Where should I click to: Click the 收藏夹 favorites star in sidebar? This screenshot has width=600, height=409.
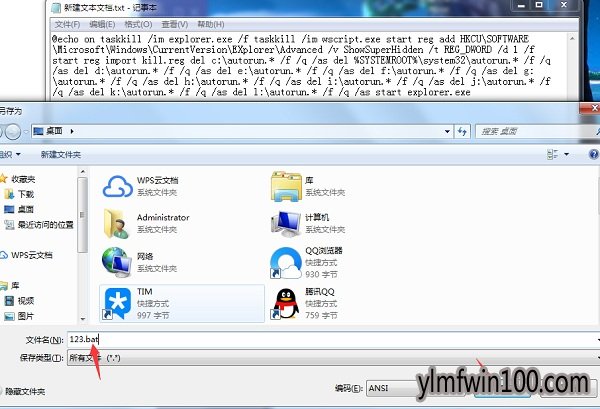point(4,179)
